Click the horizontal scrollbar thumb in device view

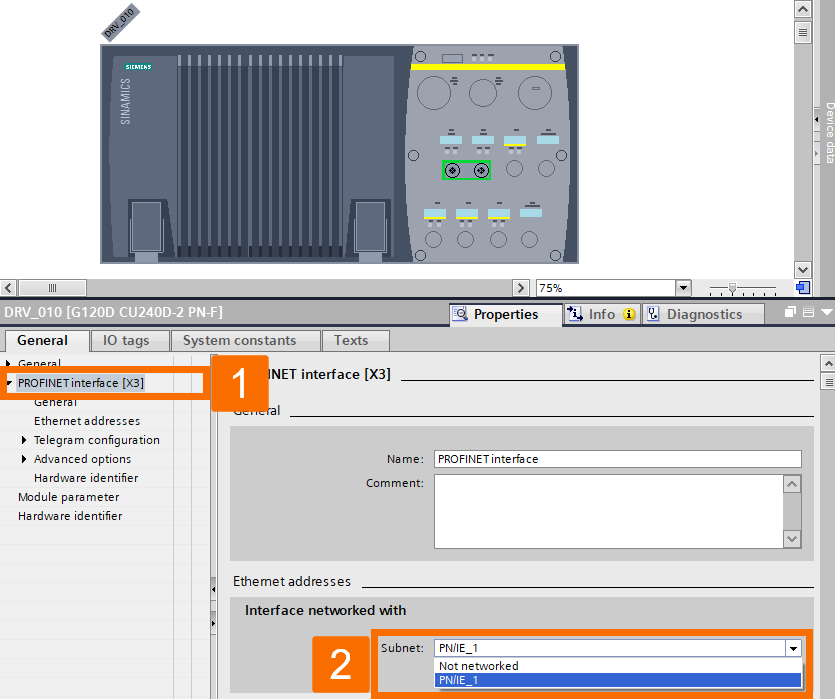tap(52, 288)
